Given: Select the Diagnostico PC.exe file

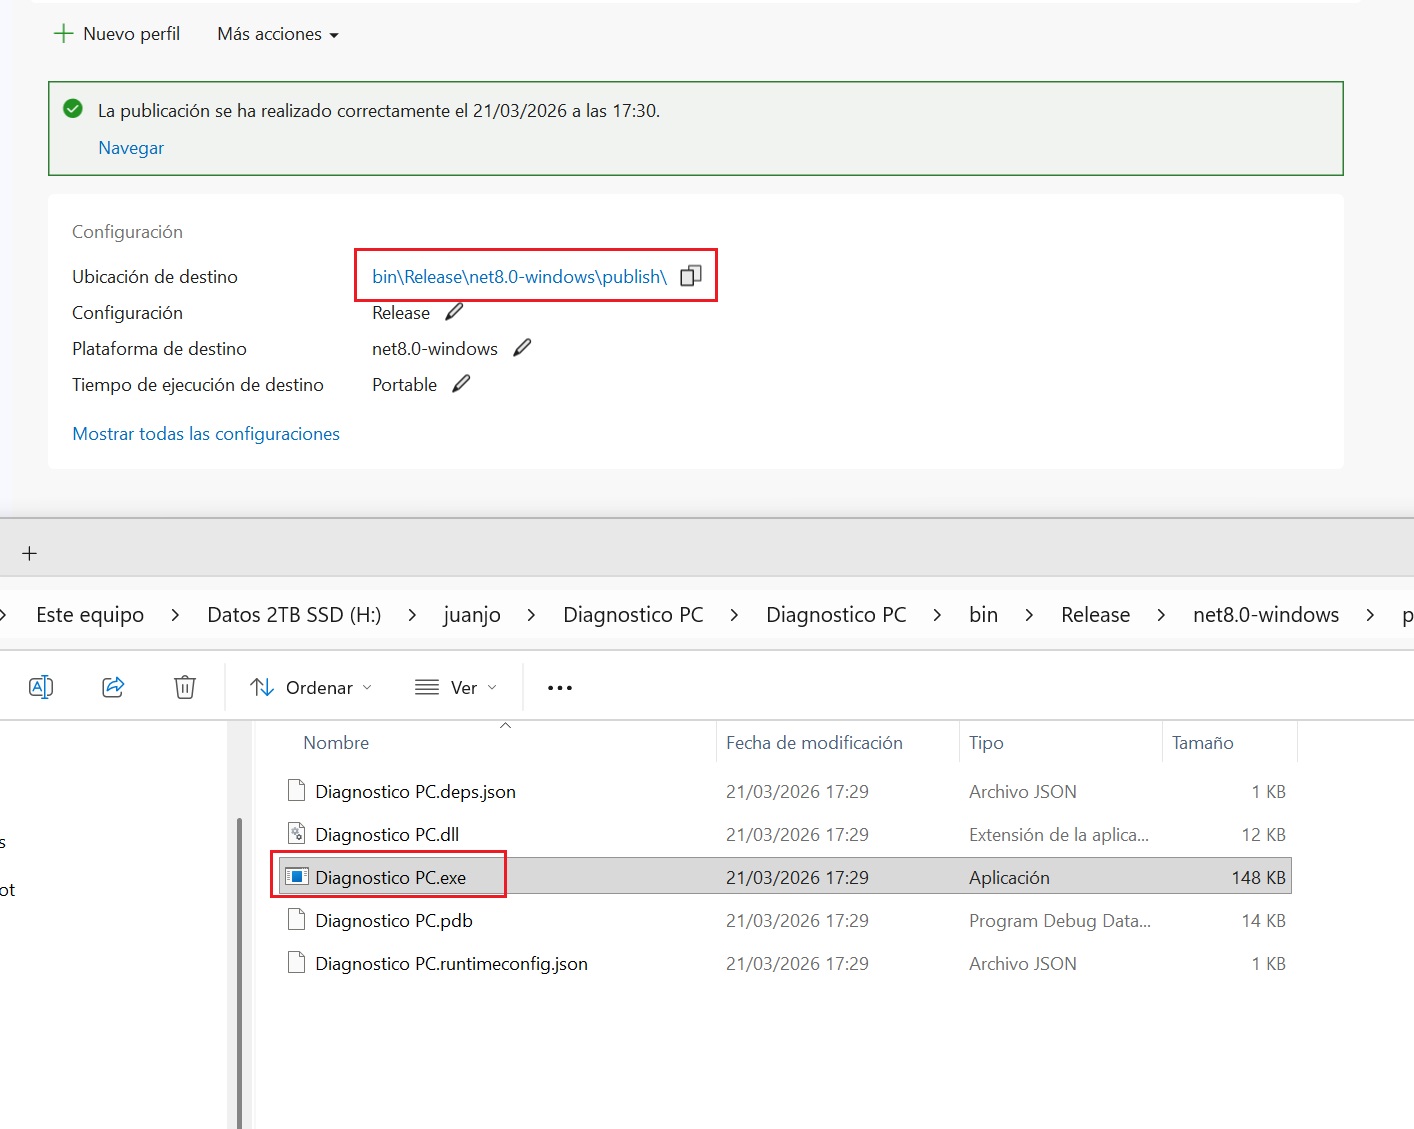Looking at the screenshot, I should 391,878.
